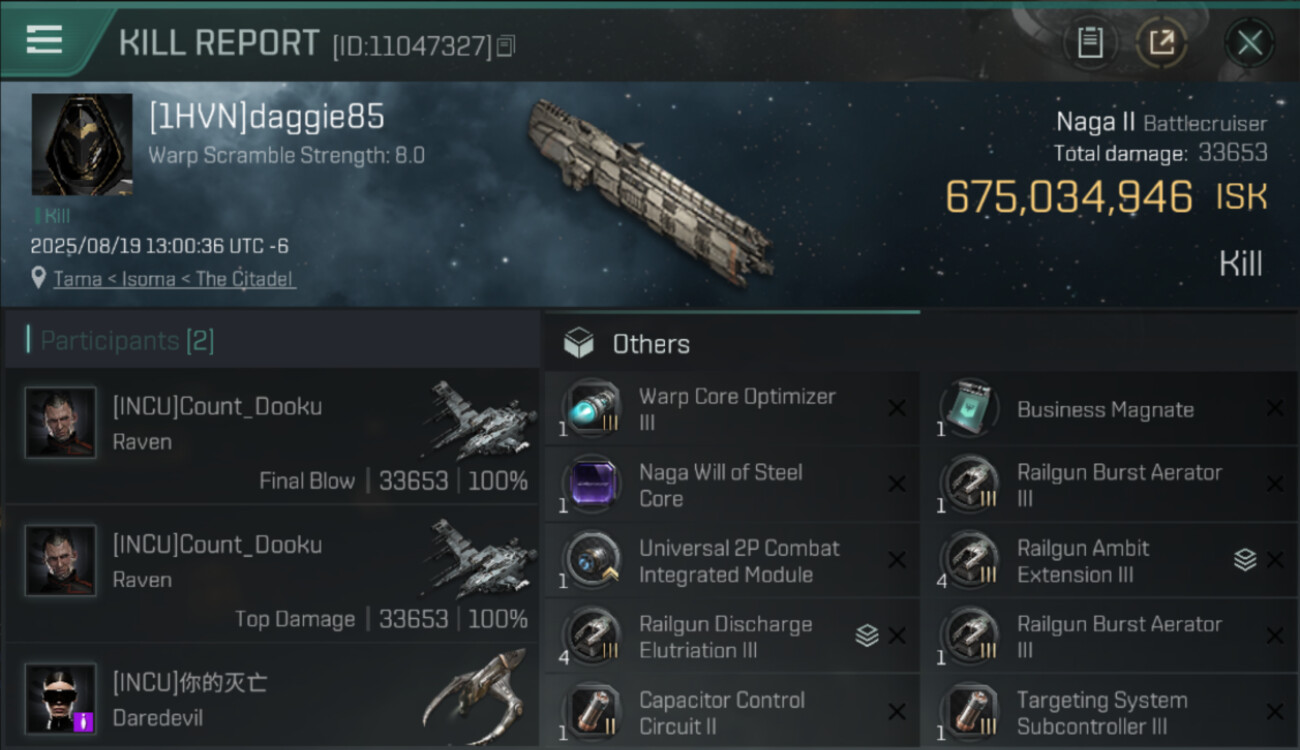Image resolution: width=1300 pixels, height=750 pixels.
Task: Click the Business Magnate item icon
Action: [x=969, y=408]
